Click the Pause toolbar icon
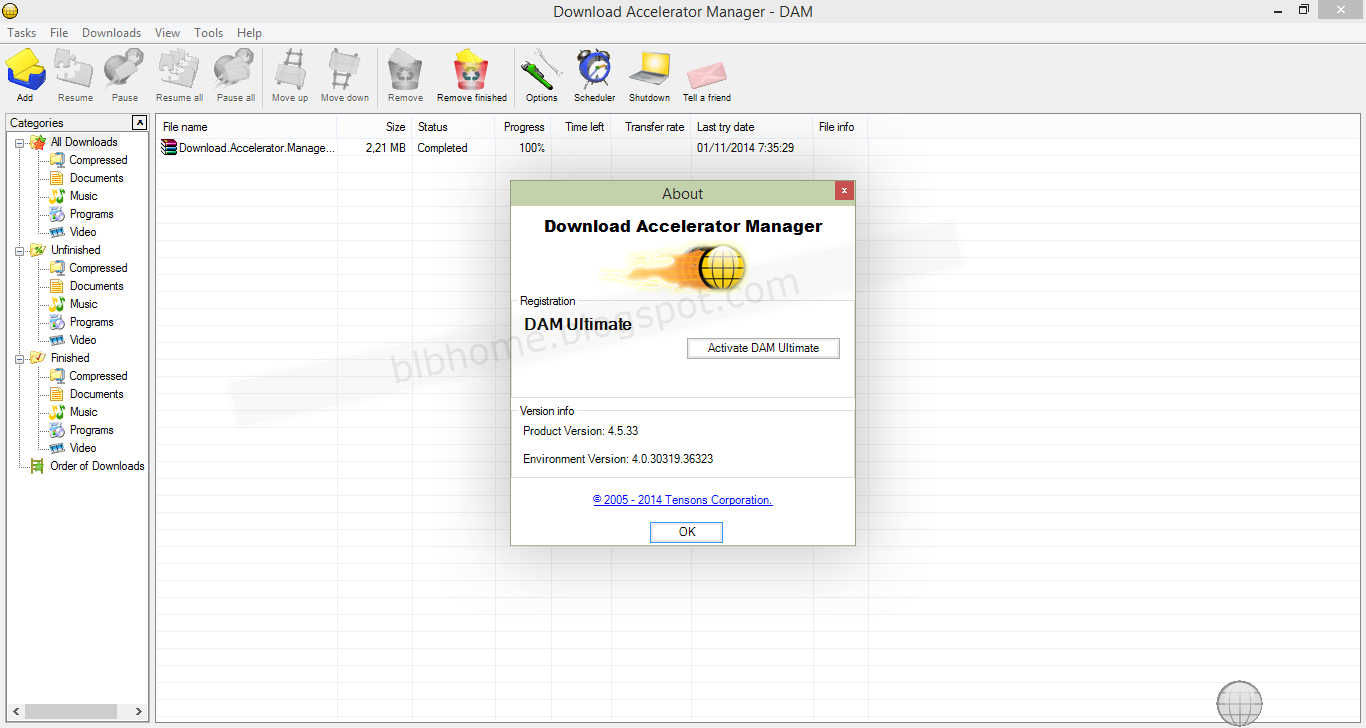Image resolution: width=1366 pixels, height=728 pixels. pyautogui.click(x=124, y=70)
